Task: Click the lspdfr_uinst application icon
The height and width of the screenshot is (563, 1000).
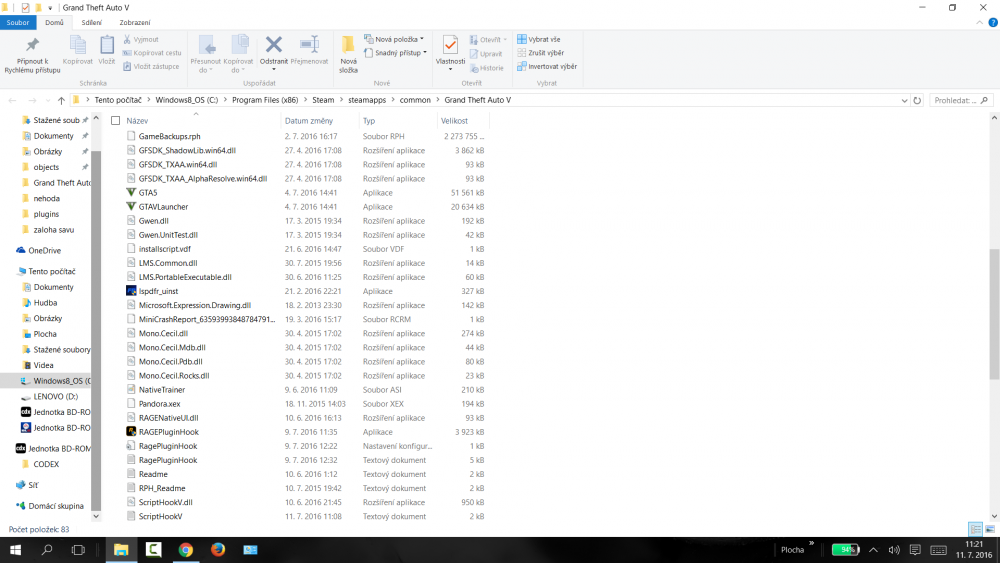Action: coord(131,291)
